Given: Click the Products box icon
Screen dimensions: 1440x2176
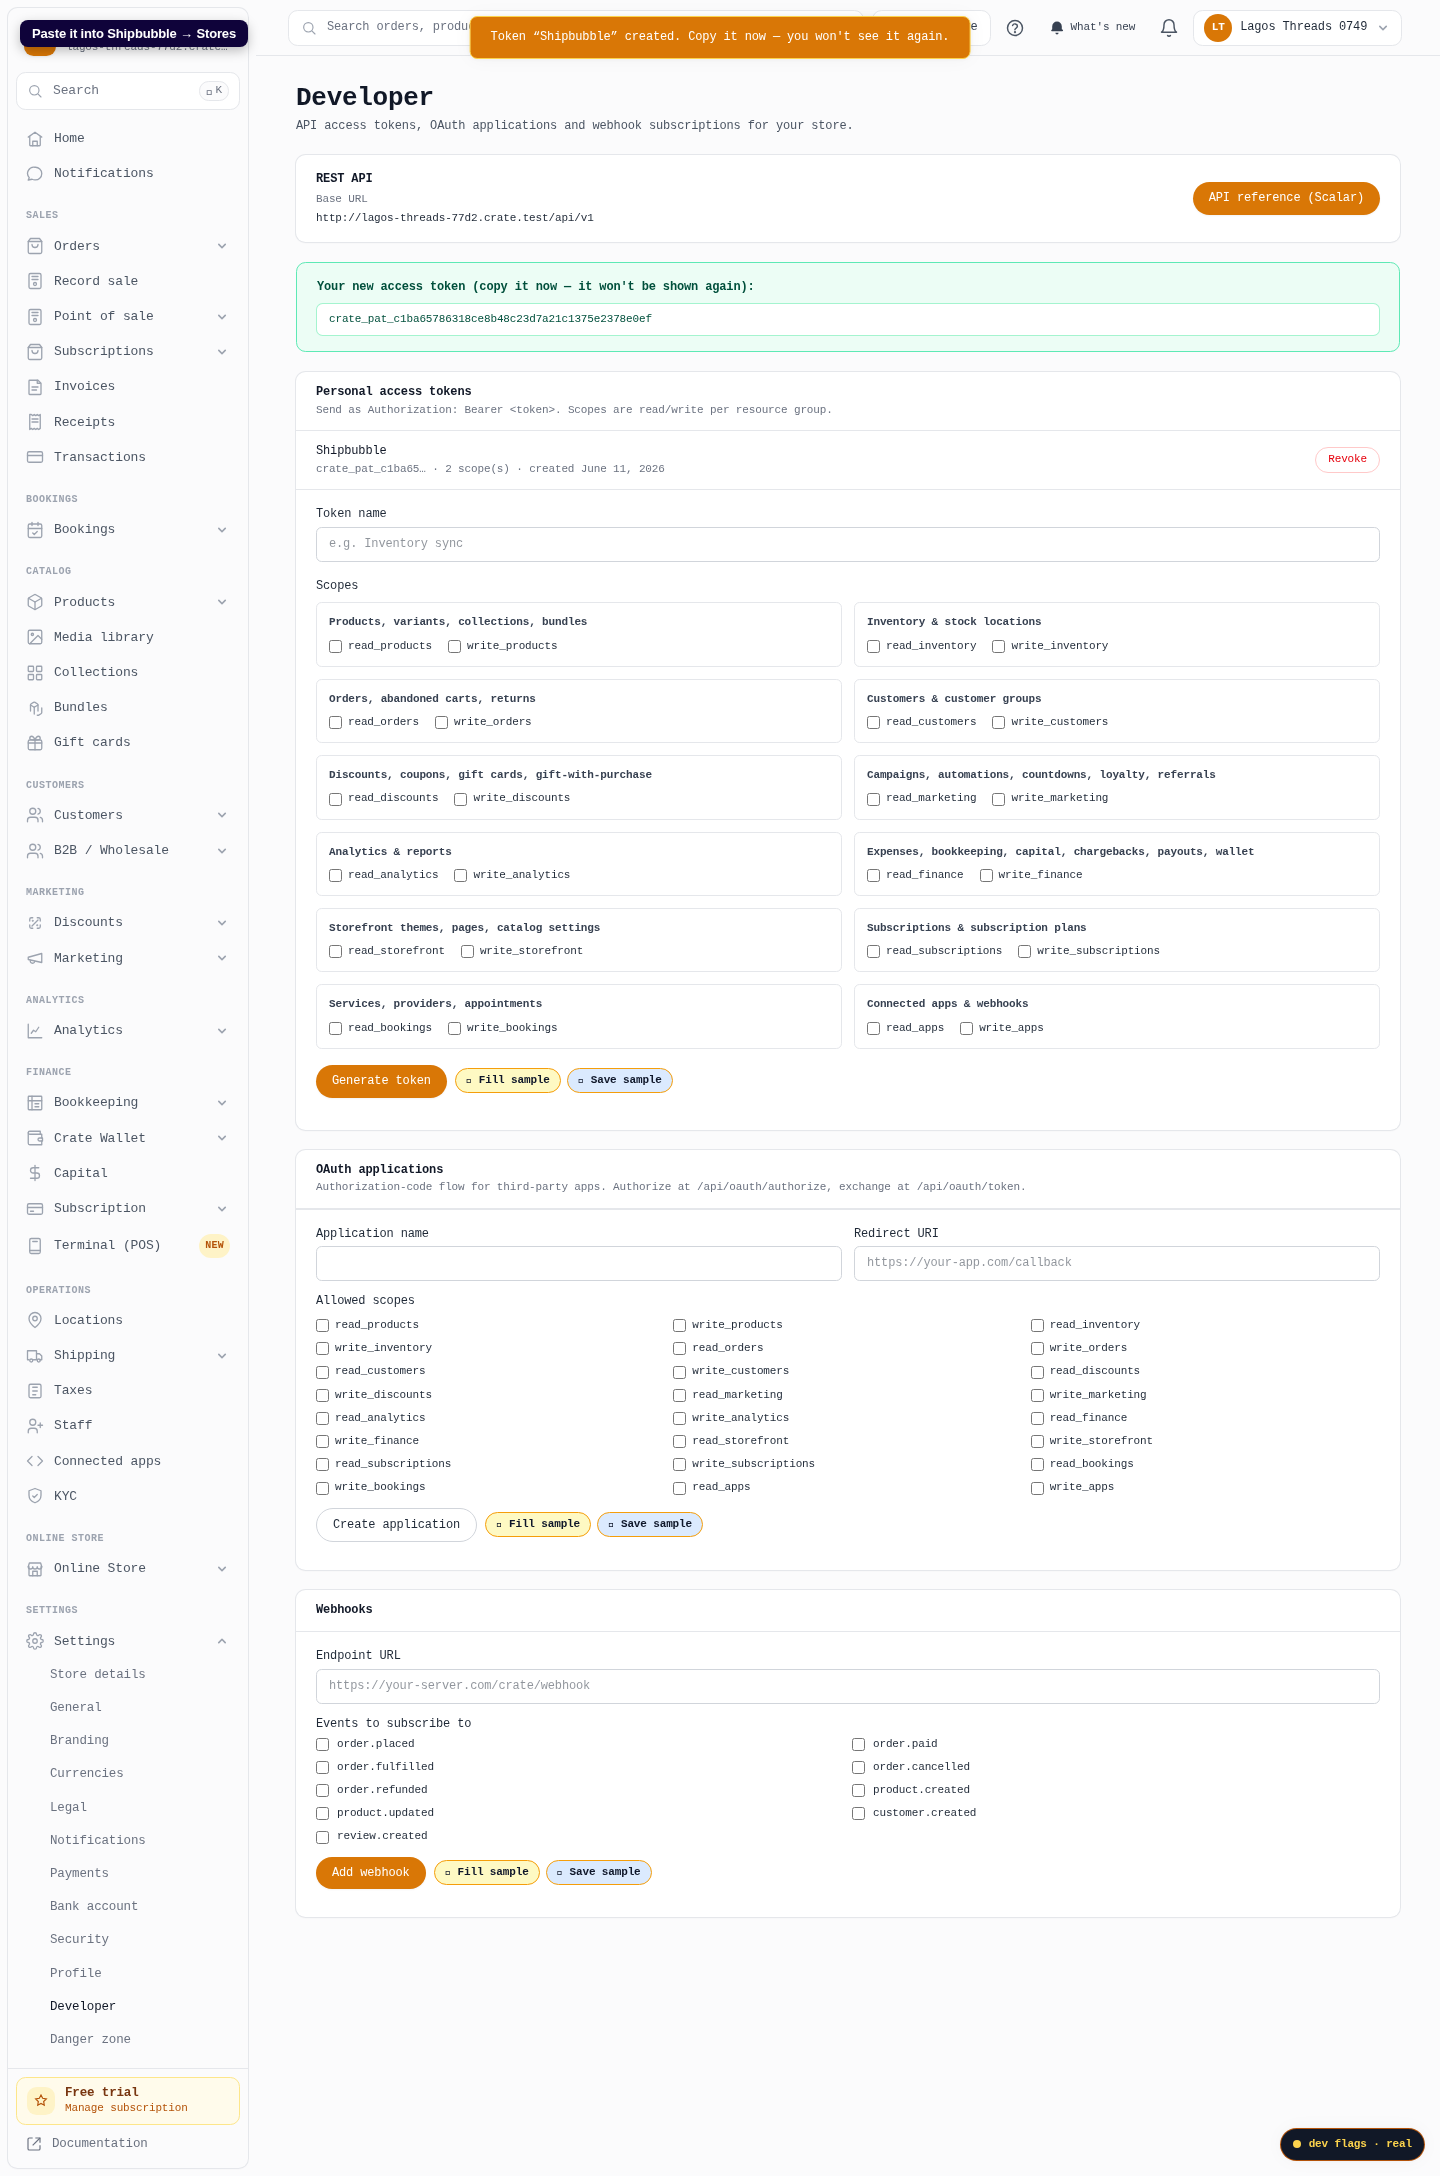Looking at the screenshot, I should pyautogui.click(x=35, y=602).
